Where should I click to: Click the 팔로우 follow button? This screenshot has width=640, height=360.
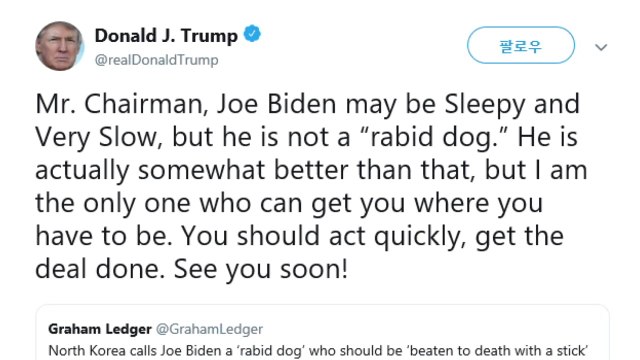[521, 45]
